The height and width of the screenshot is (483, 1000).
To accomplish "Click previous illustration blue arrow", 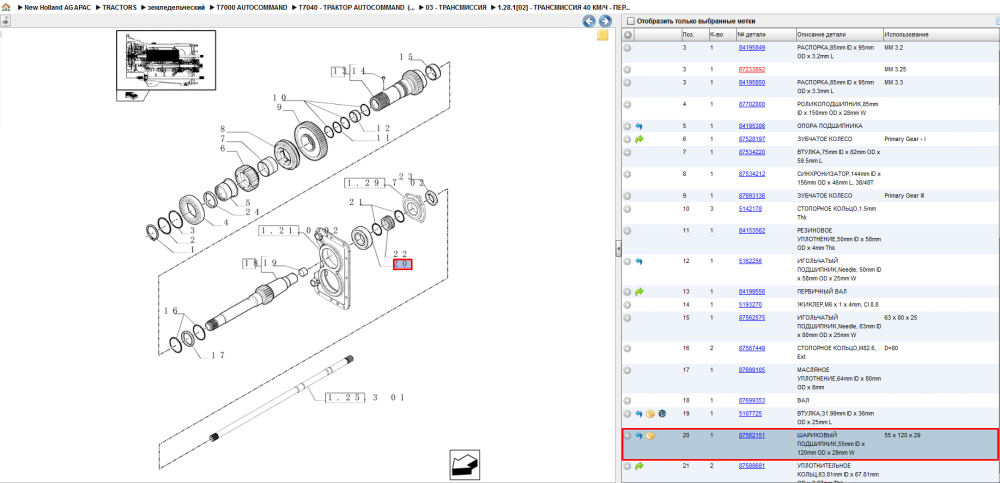I will click(x=589, y=22).
